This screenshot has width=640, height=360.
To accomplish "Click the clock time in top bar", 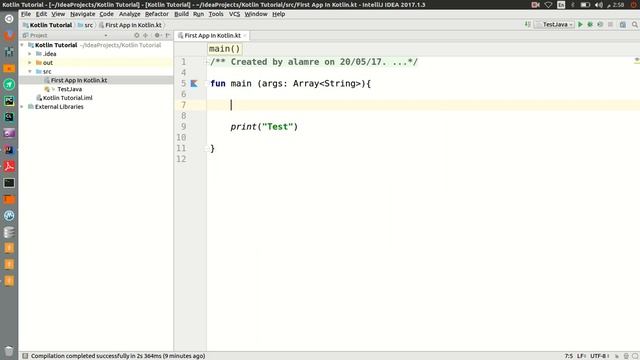I will [x=618, y=4].
